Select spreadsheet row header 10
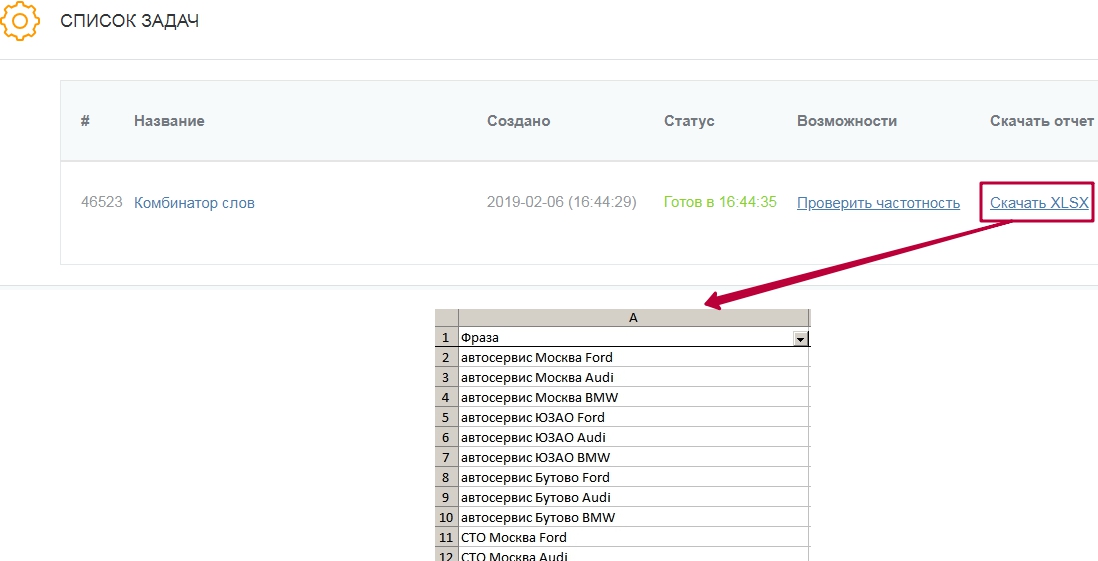The width and height of the screenshot is (1098, 561). click(x=446, y=518)
